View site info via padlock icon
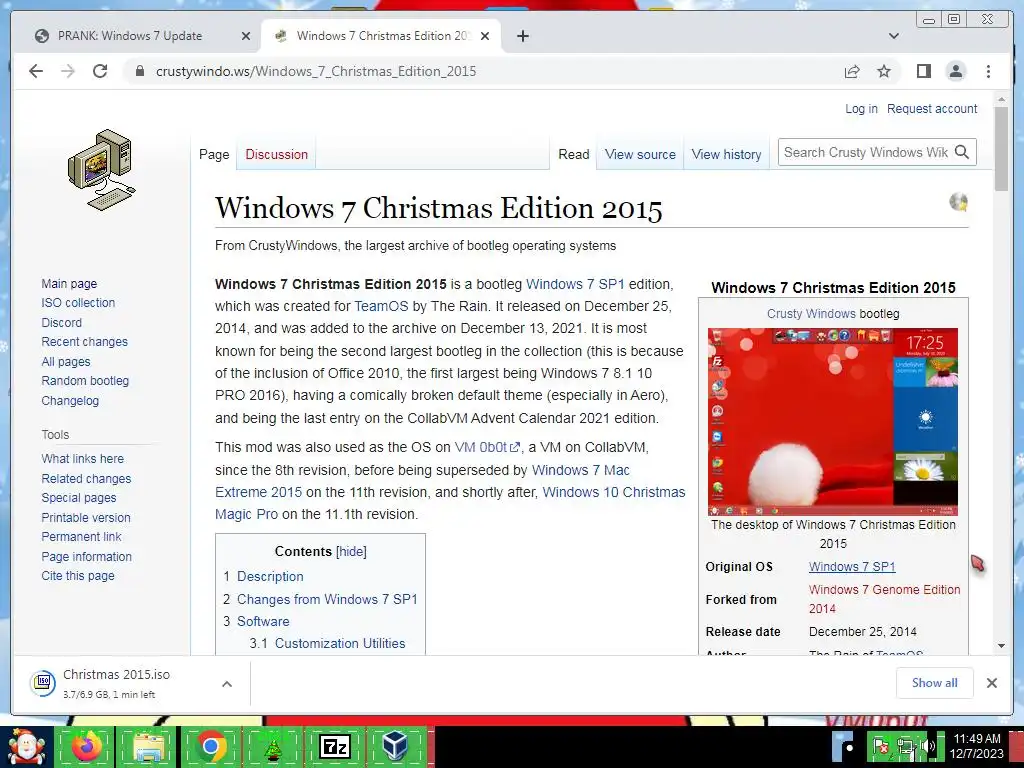Image resolution: width=1024 pixels, height=768 pixels. tap(139, 71)
